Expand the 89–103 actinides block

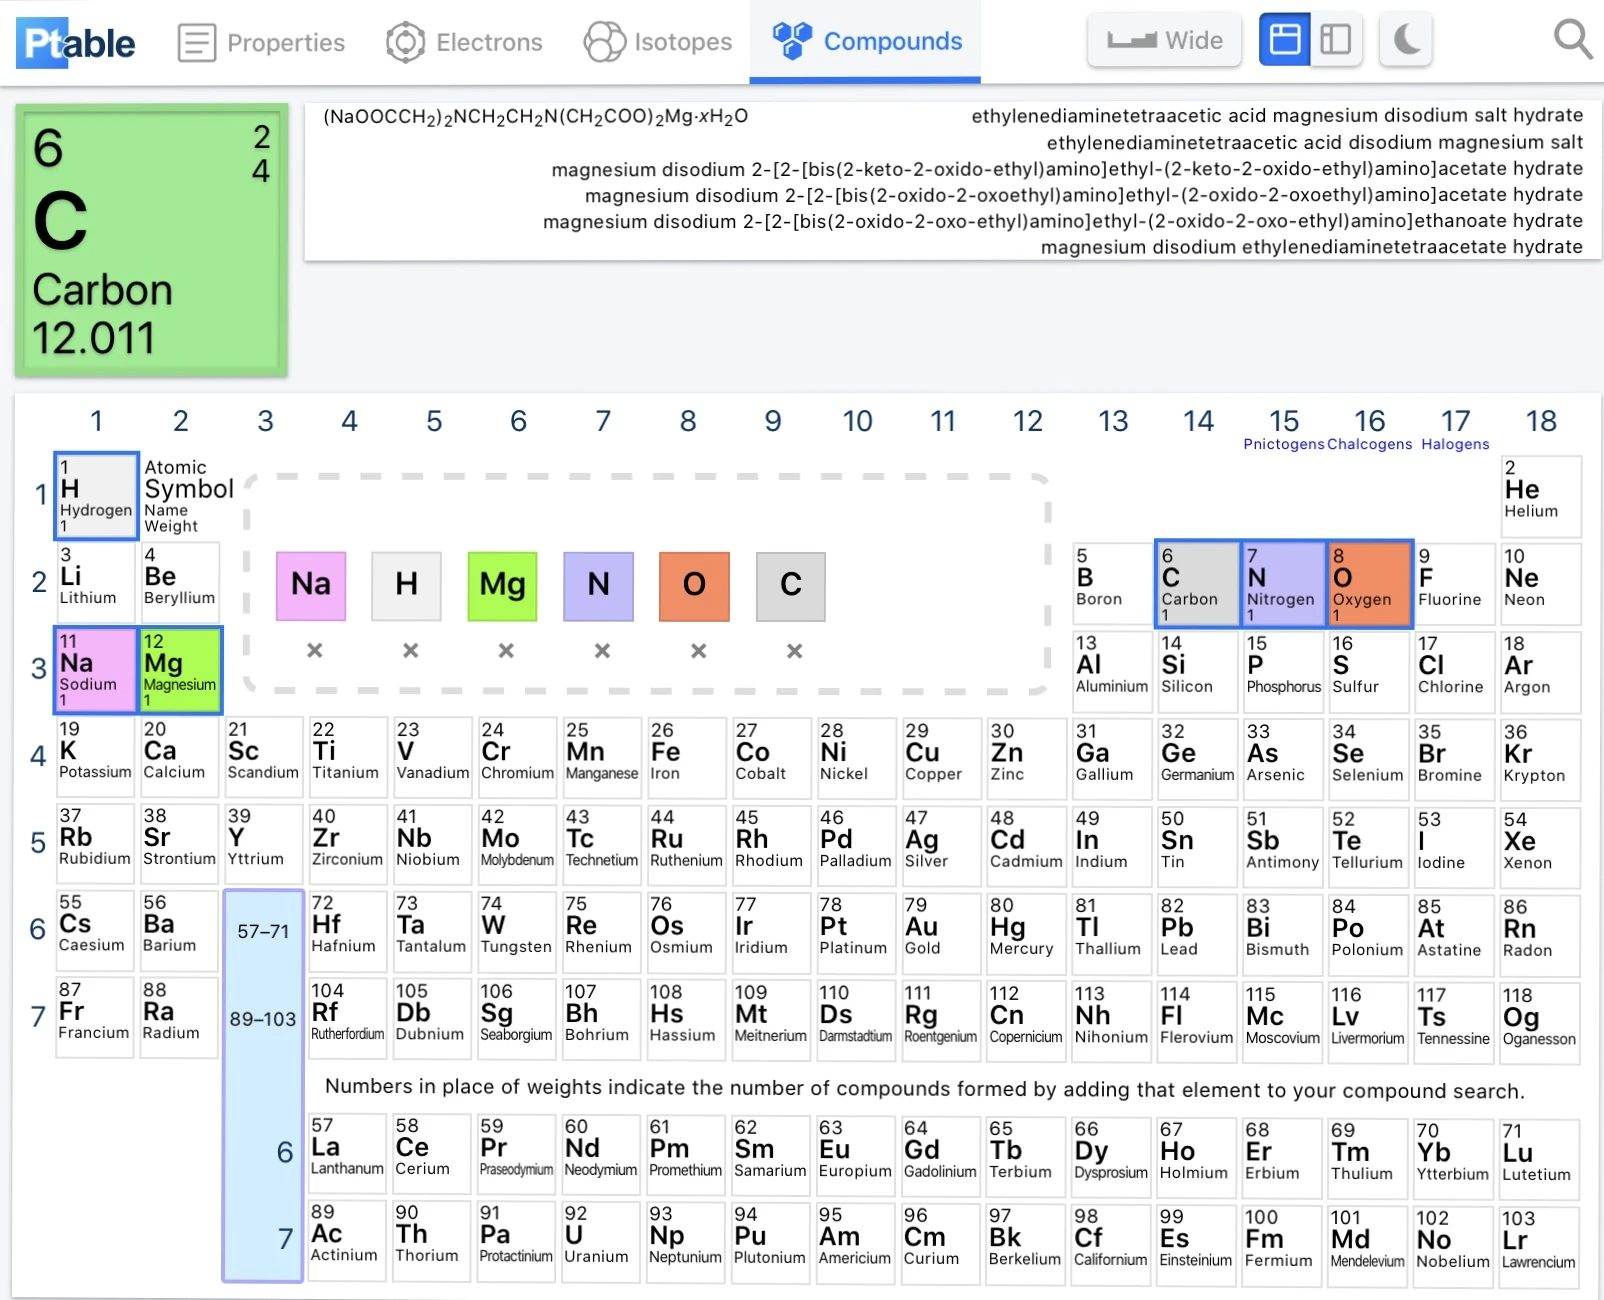click(x=263, y=1019)
